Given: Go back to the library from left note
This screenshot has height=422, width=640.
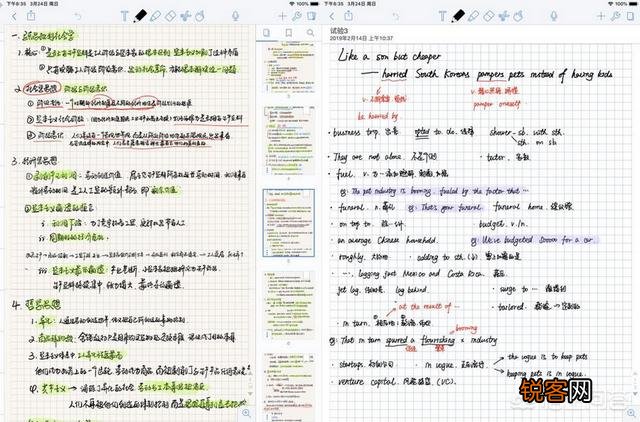Looking at the screenshot, I should point(14,16).
